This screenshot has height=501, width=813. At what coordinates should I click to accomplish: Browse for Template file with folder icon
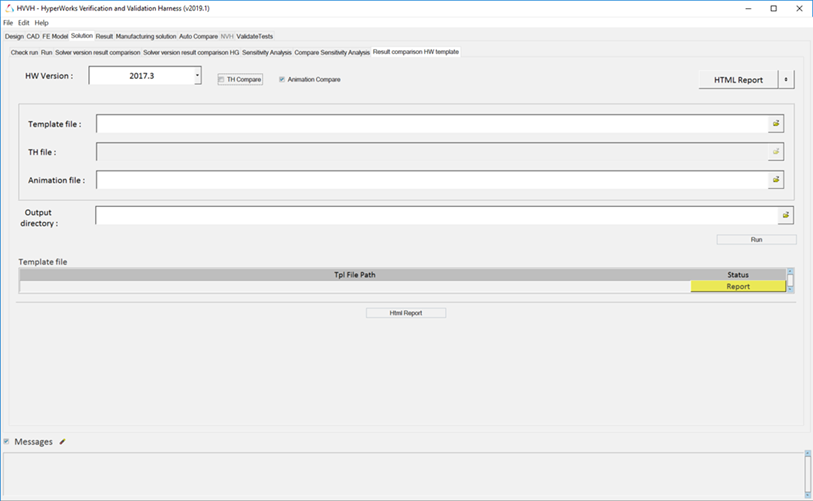(x=776, y=124)
